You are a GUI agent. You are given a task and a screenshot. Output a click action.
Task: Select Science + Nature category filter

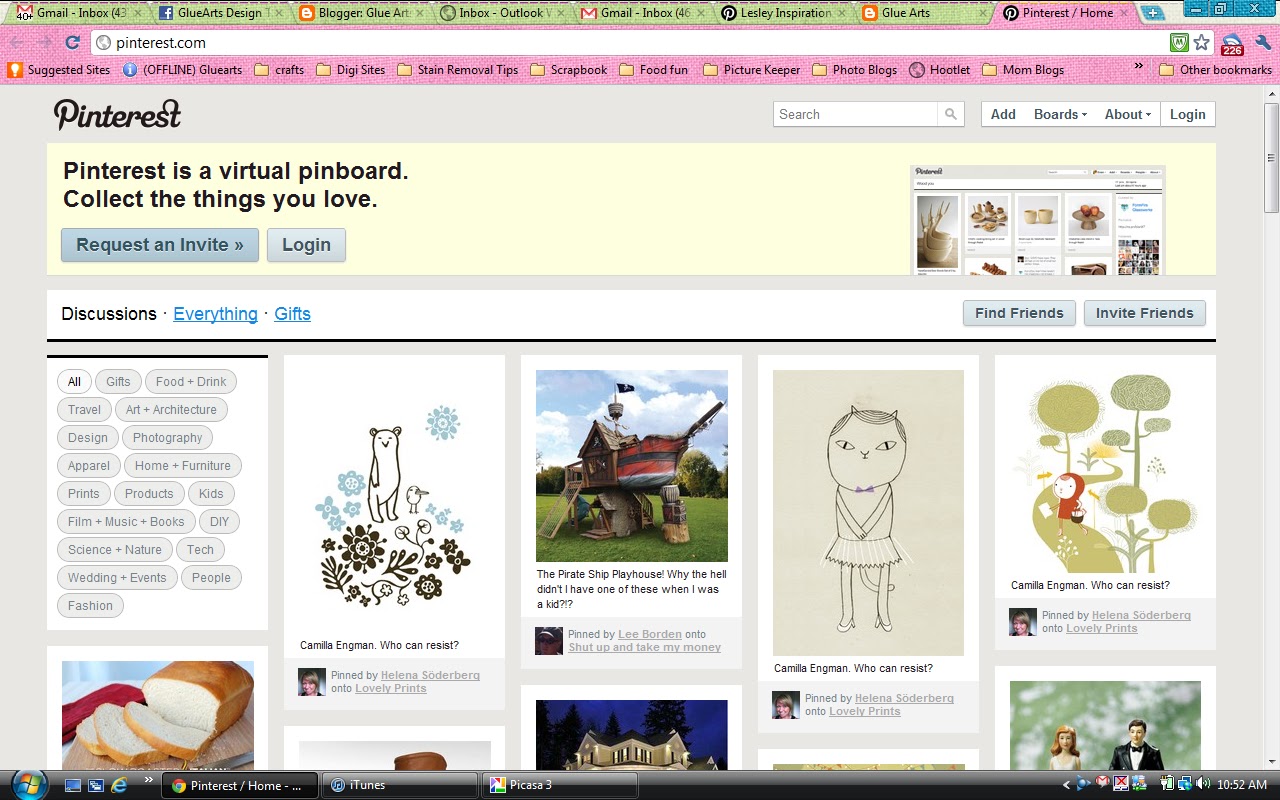click(115, 549)
